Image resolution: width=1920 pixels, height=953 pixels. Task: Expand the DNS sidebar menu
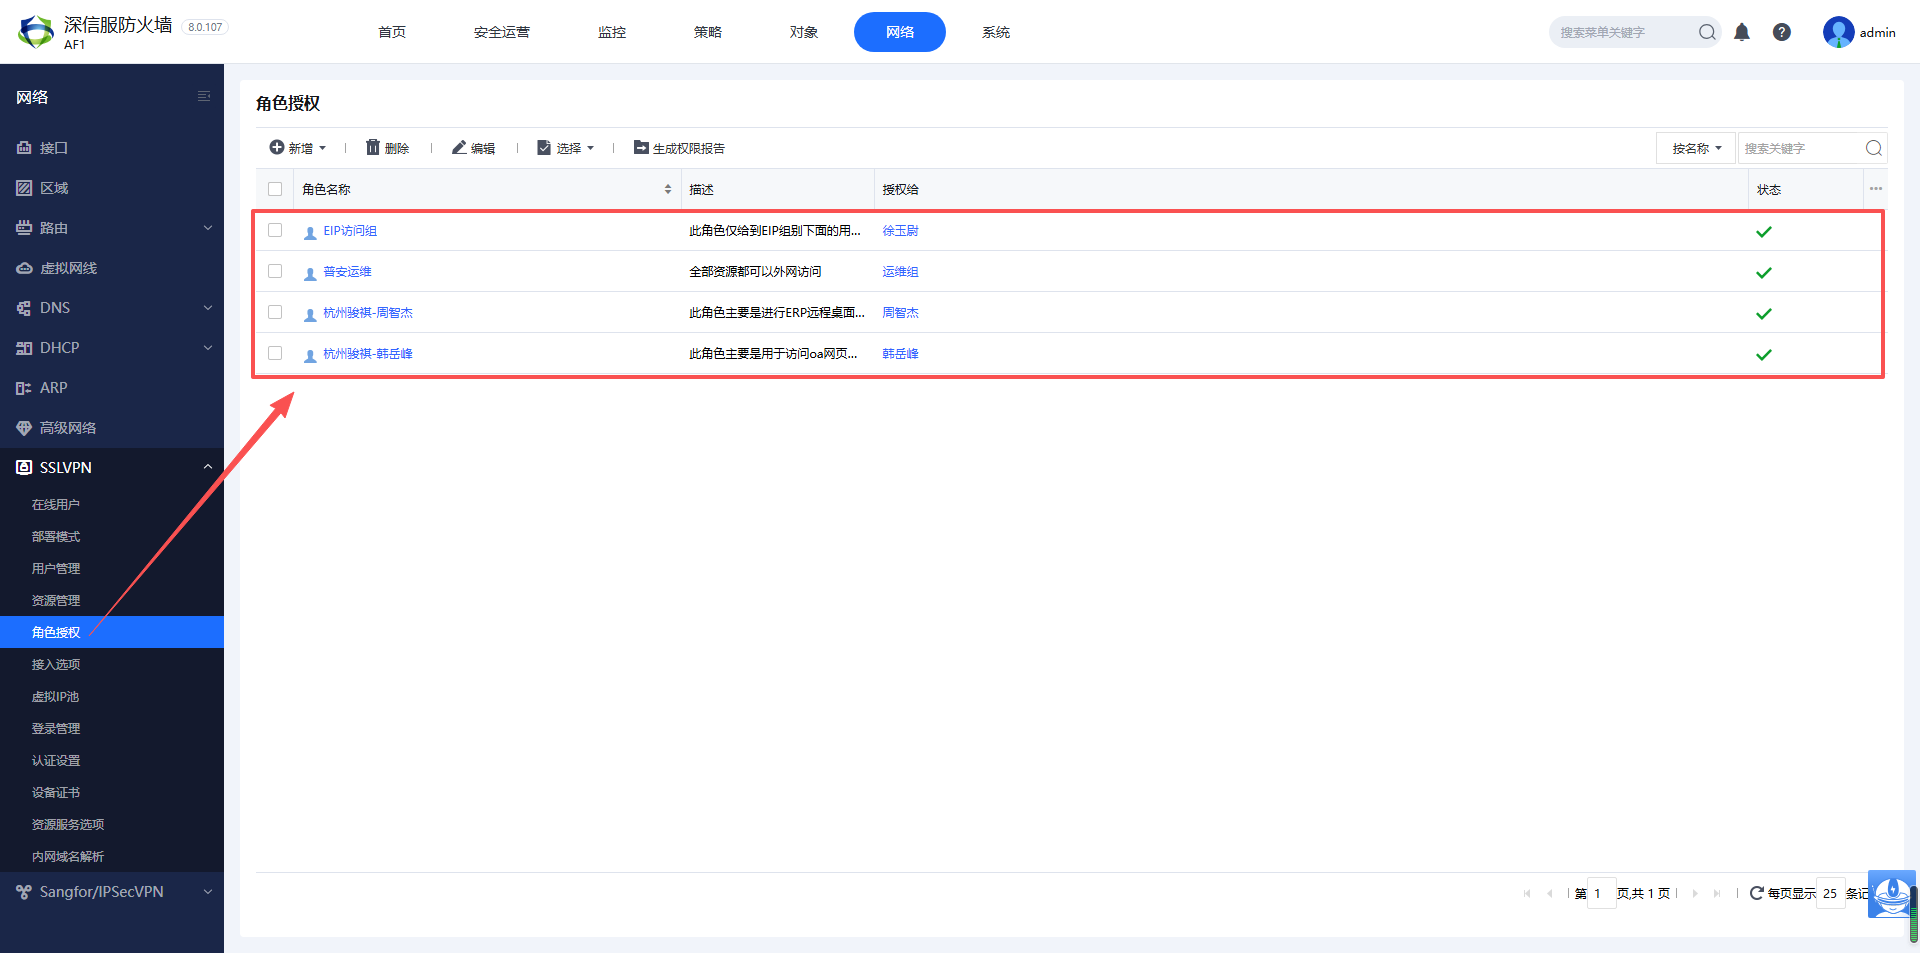[x=112, y=308]
